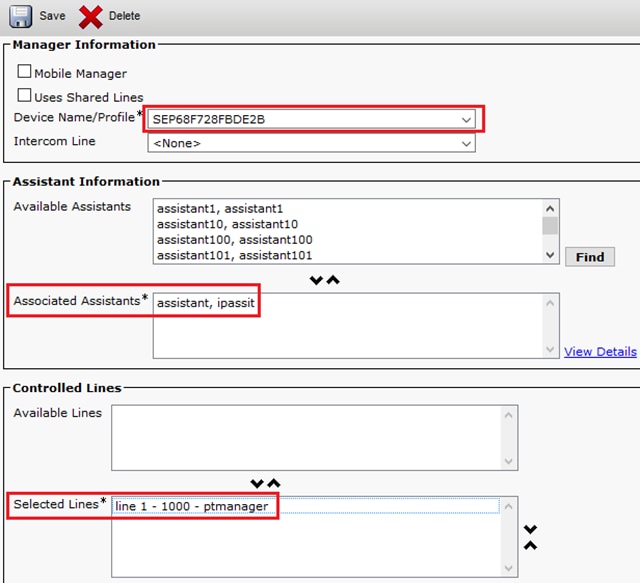Click Selected Lines scrollbar up arrow
Image resolution: width=640 pixels, height=583 pixels.
pos(509,507)
